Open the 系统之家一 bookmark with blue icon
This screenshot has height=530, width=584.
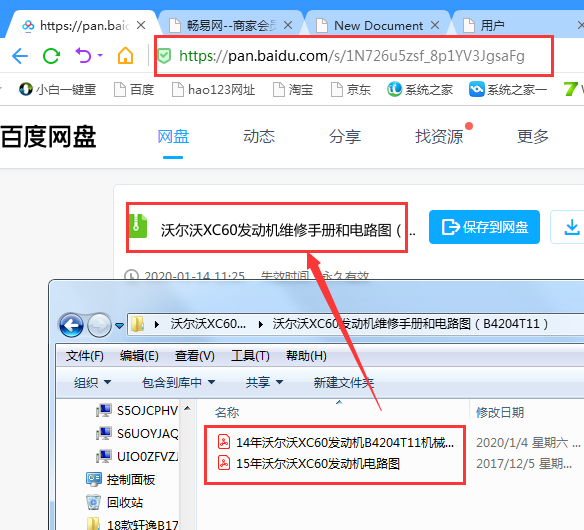pos(508,90)
